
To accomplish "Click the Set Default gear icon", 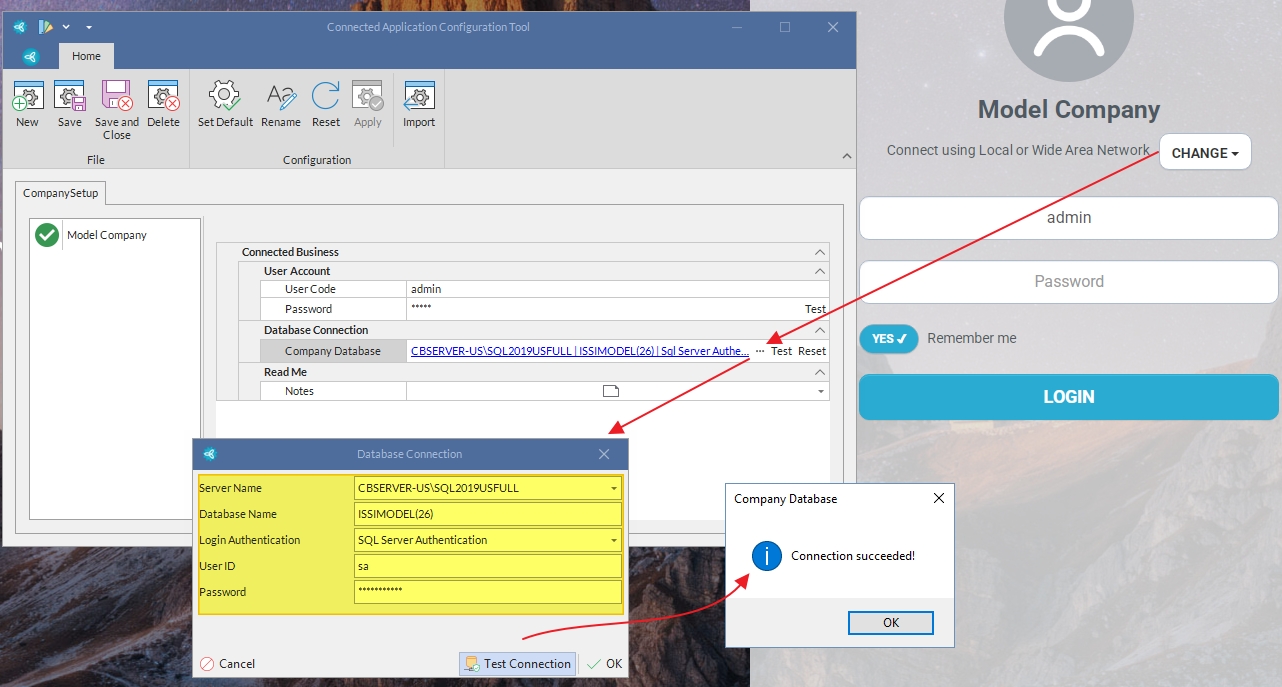I will tap(225, 98).
